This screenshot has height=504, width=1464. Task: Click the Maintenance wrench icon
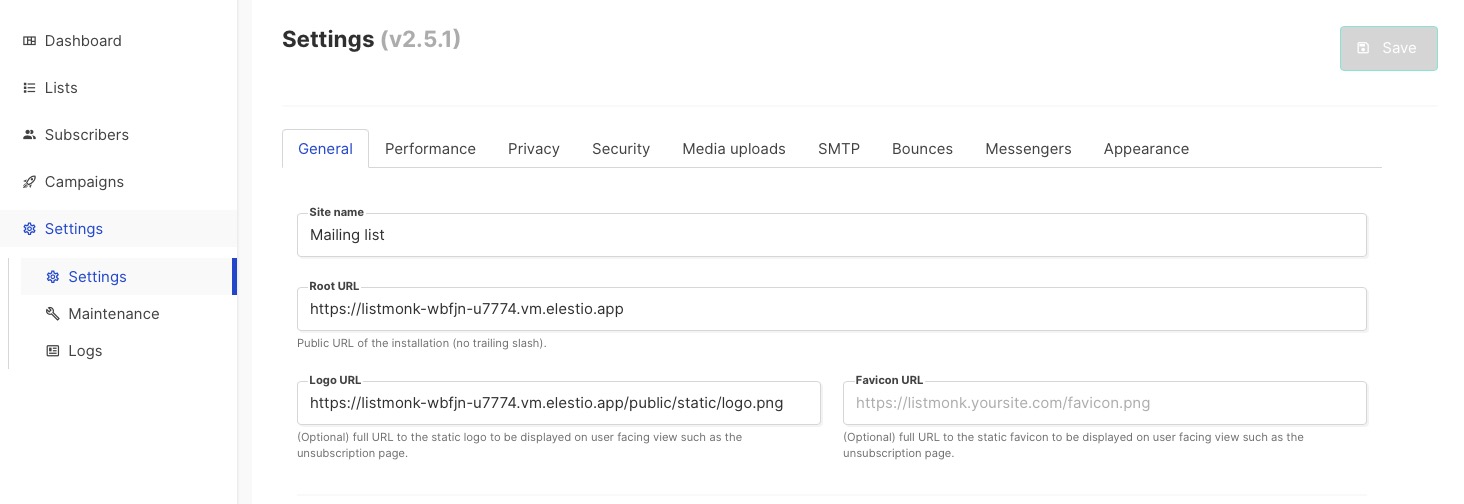(53, 314)
